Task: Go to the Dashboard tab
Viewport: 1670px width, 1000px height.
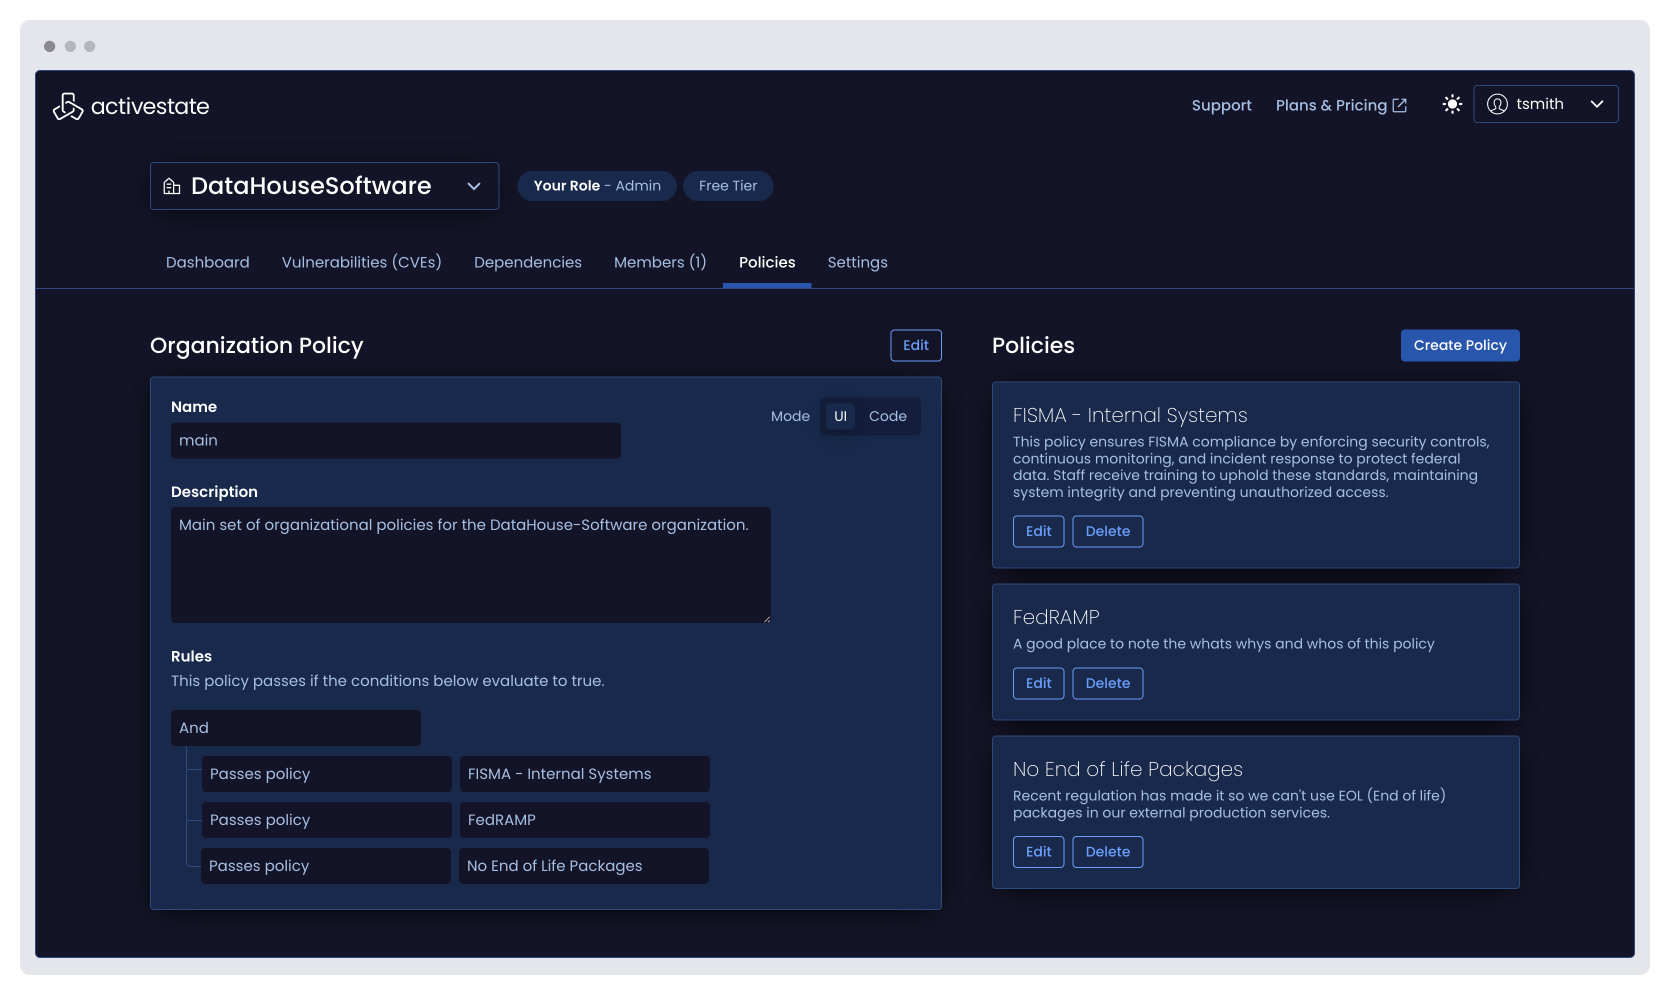Action: [208, 262]
